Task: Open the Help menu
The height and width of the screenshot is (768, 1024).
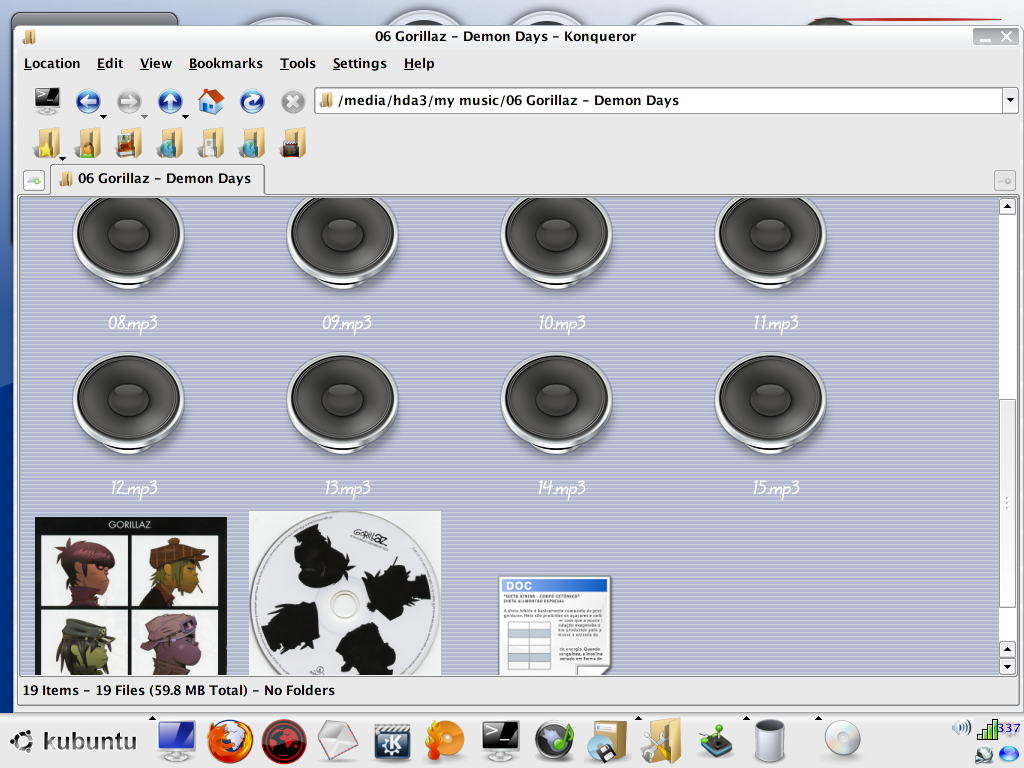Action: (x=419, y=63)
